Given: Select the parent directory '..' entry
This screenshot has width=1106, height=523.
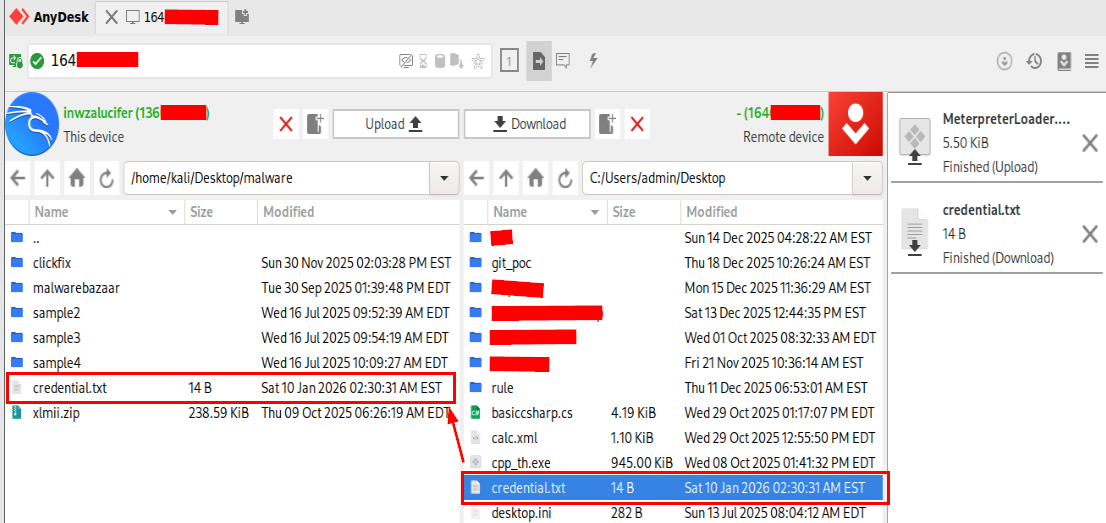Looking at the screenshot, I should pos(231,238).
